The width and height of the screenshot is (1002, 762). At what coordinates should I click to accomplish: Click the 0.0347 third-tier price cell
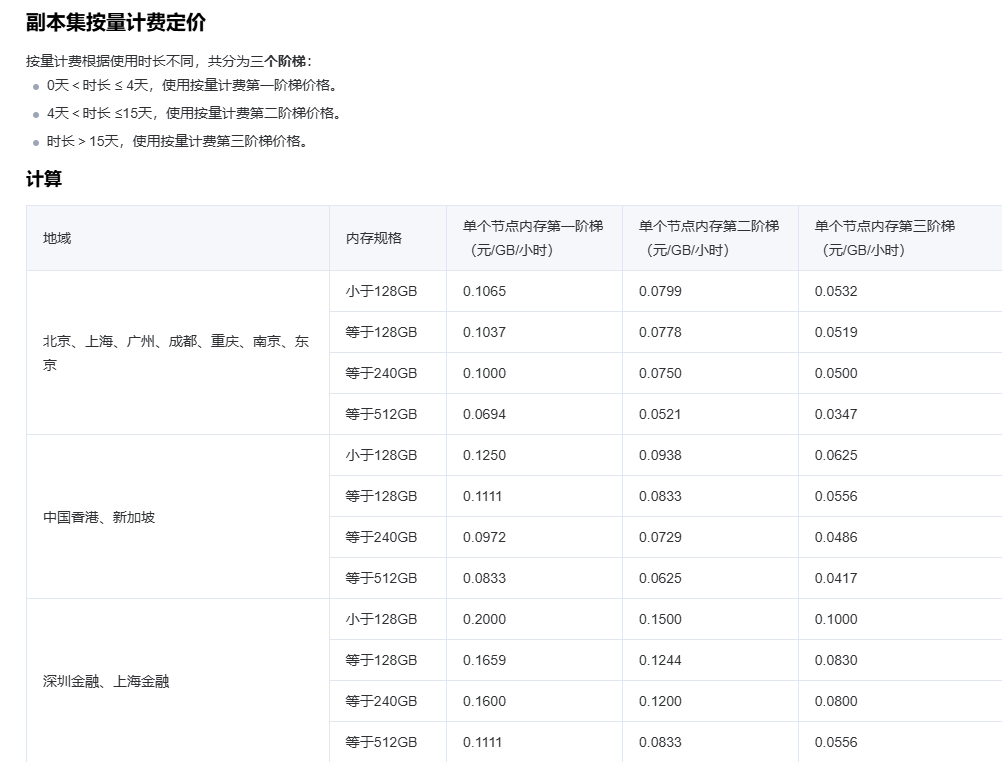pyautogui.click(x=836, y=414)
